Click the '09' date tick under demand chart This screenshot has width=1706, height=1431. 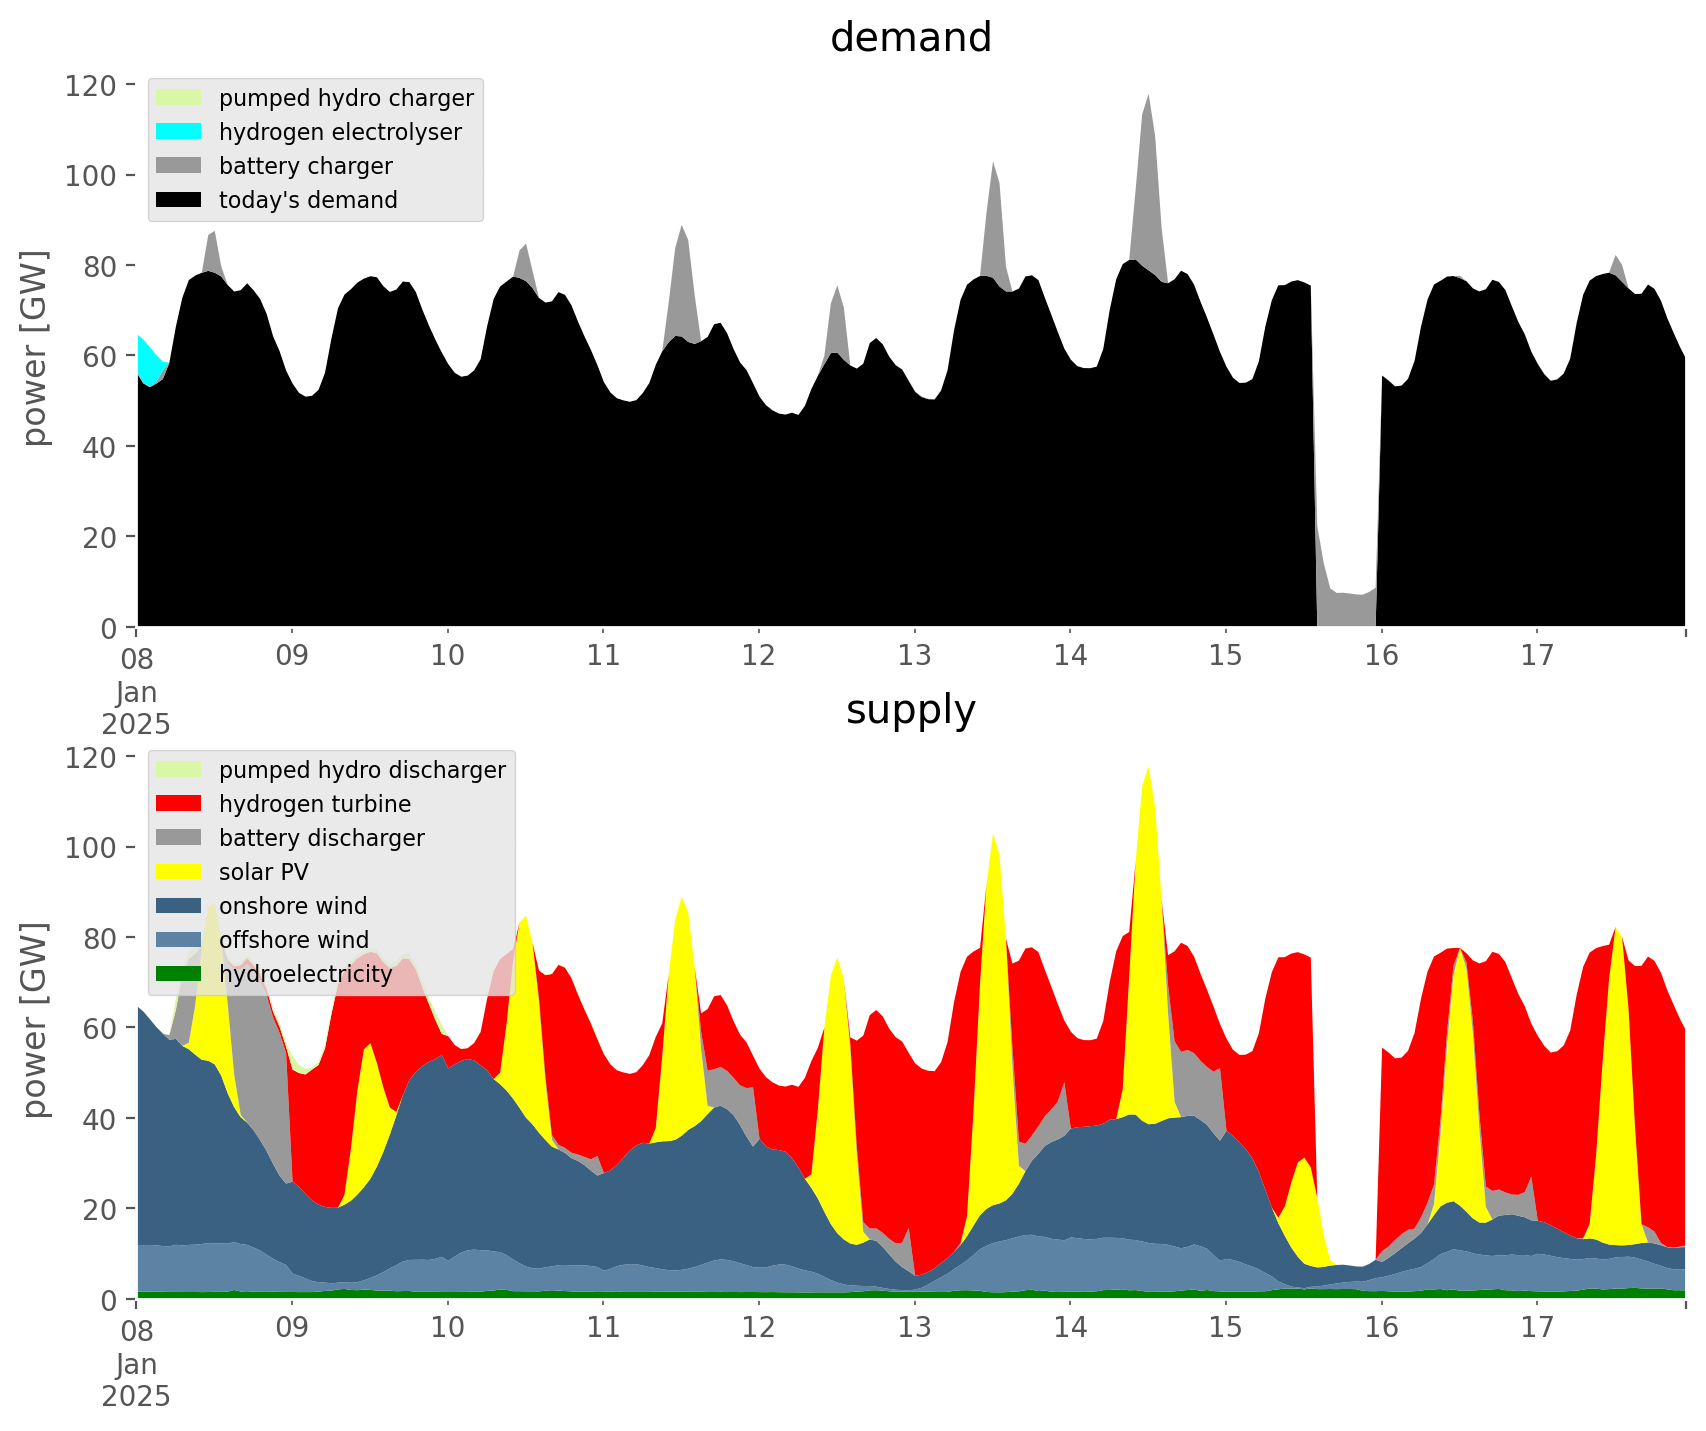point(292,656)
